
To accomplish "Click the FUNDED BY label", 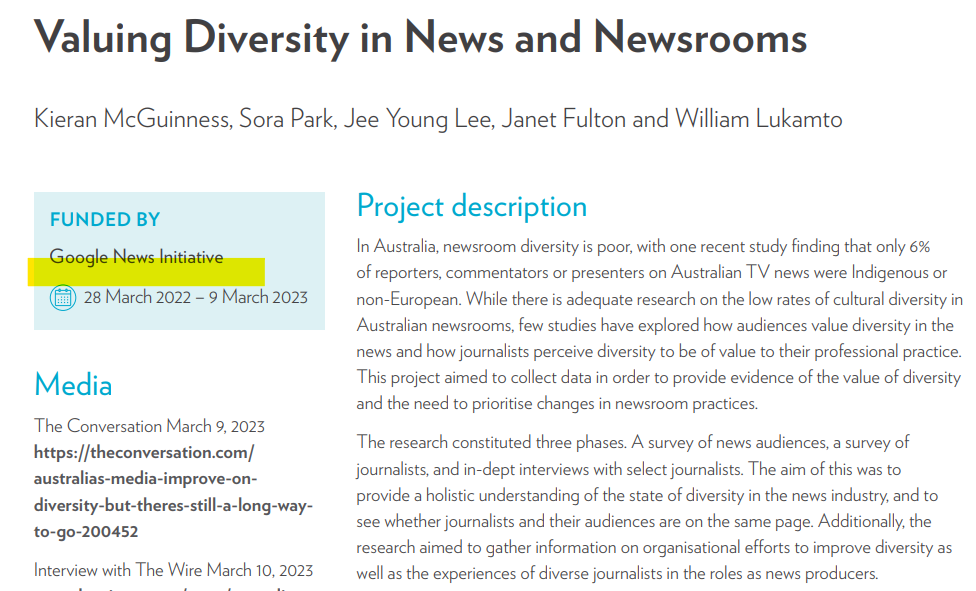I will pyautogui.click(x=105, y=220).
